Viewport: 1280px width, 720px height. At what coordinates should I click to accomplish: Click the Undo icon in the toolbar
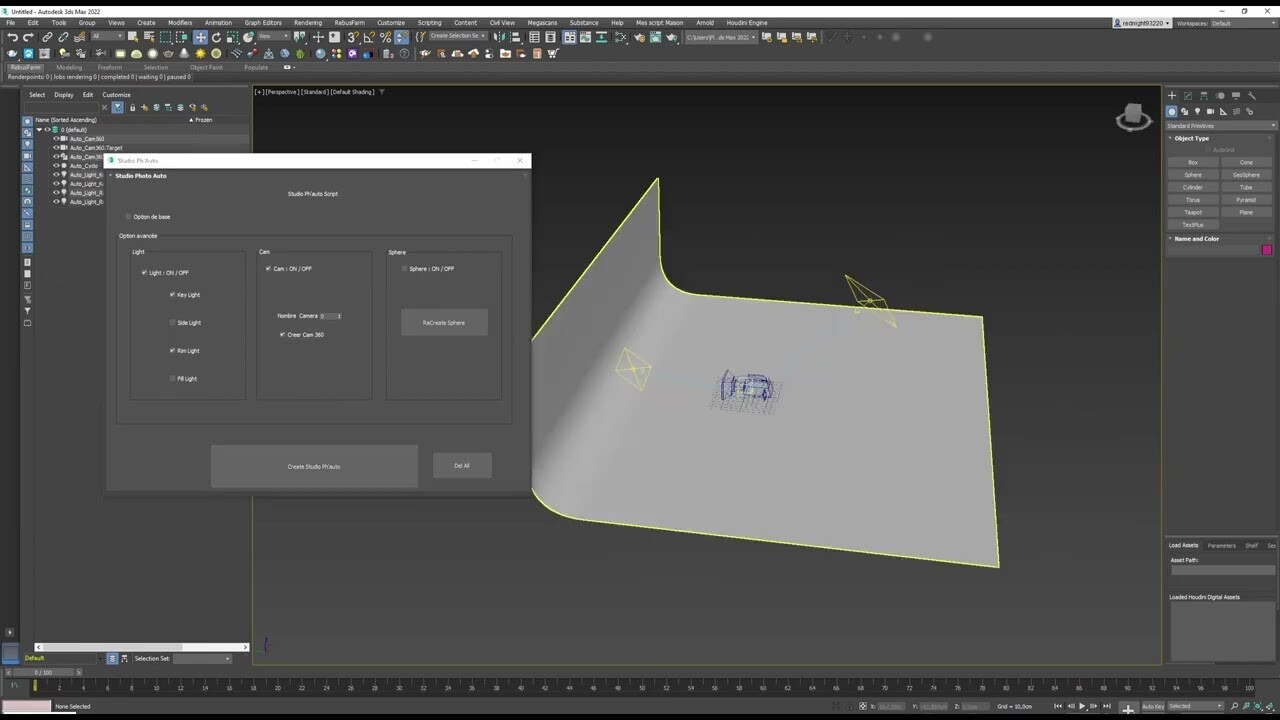click(11, 37)
